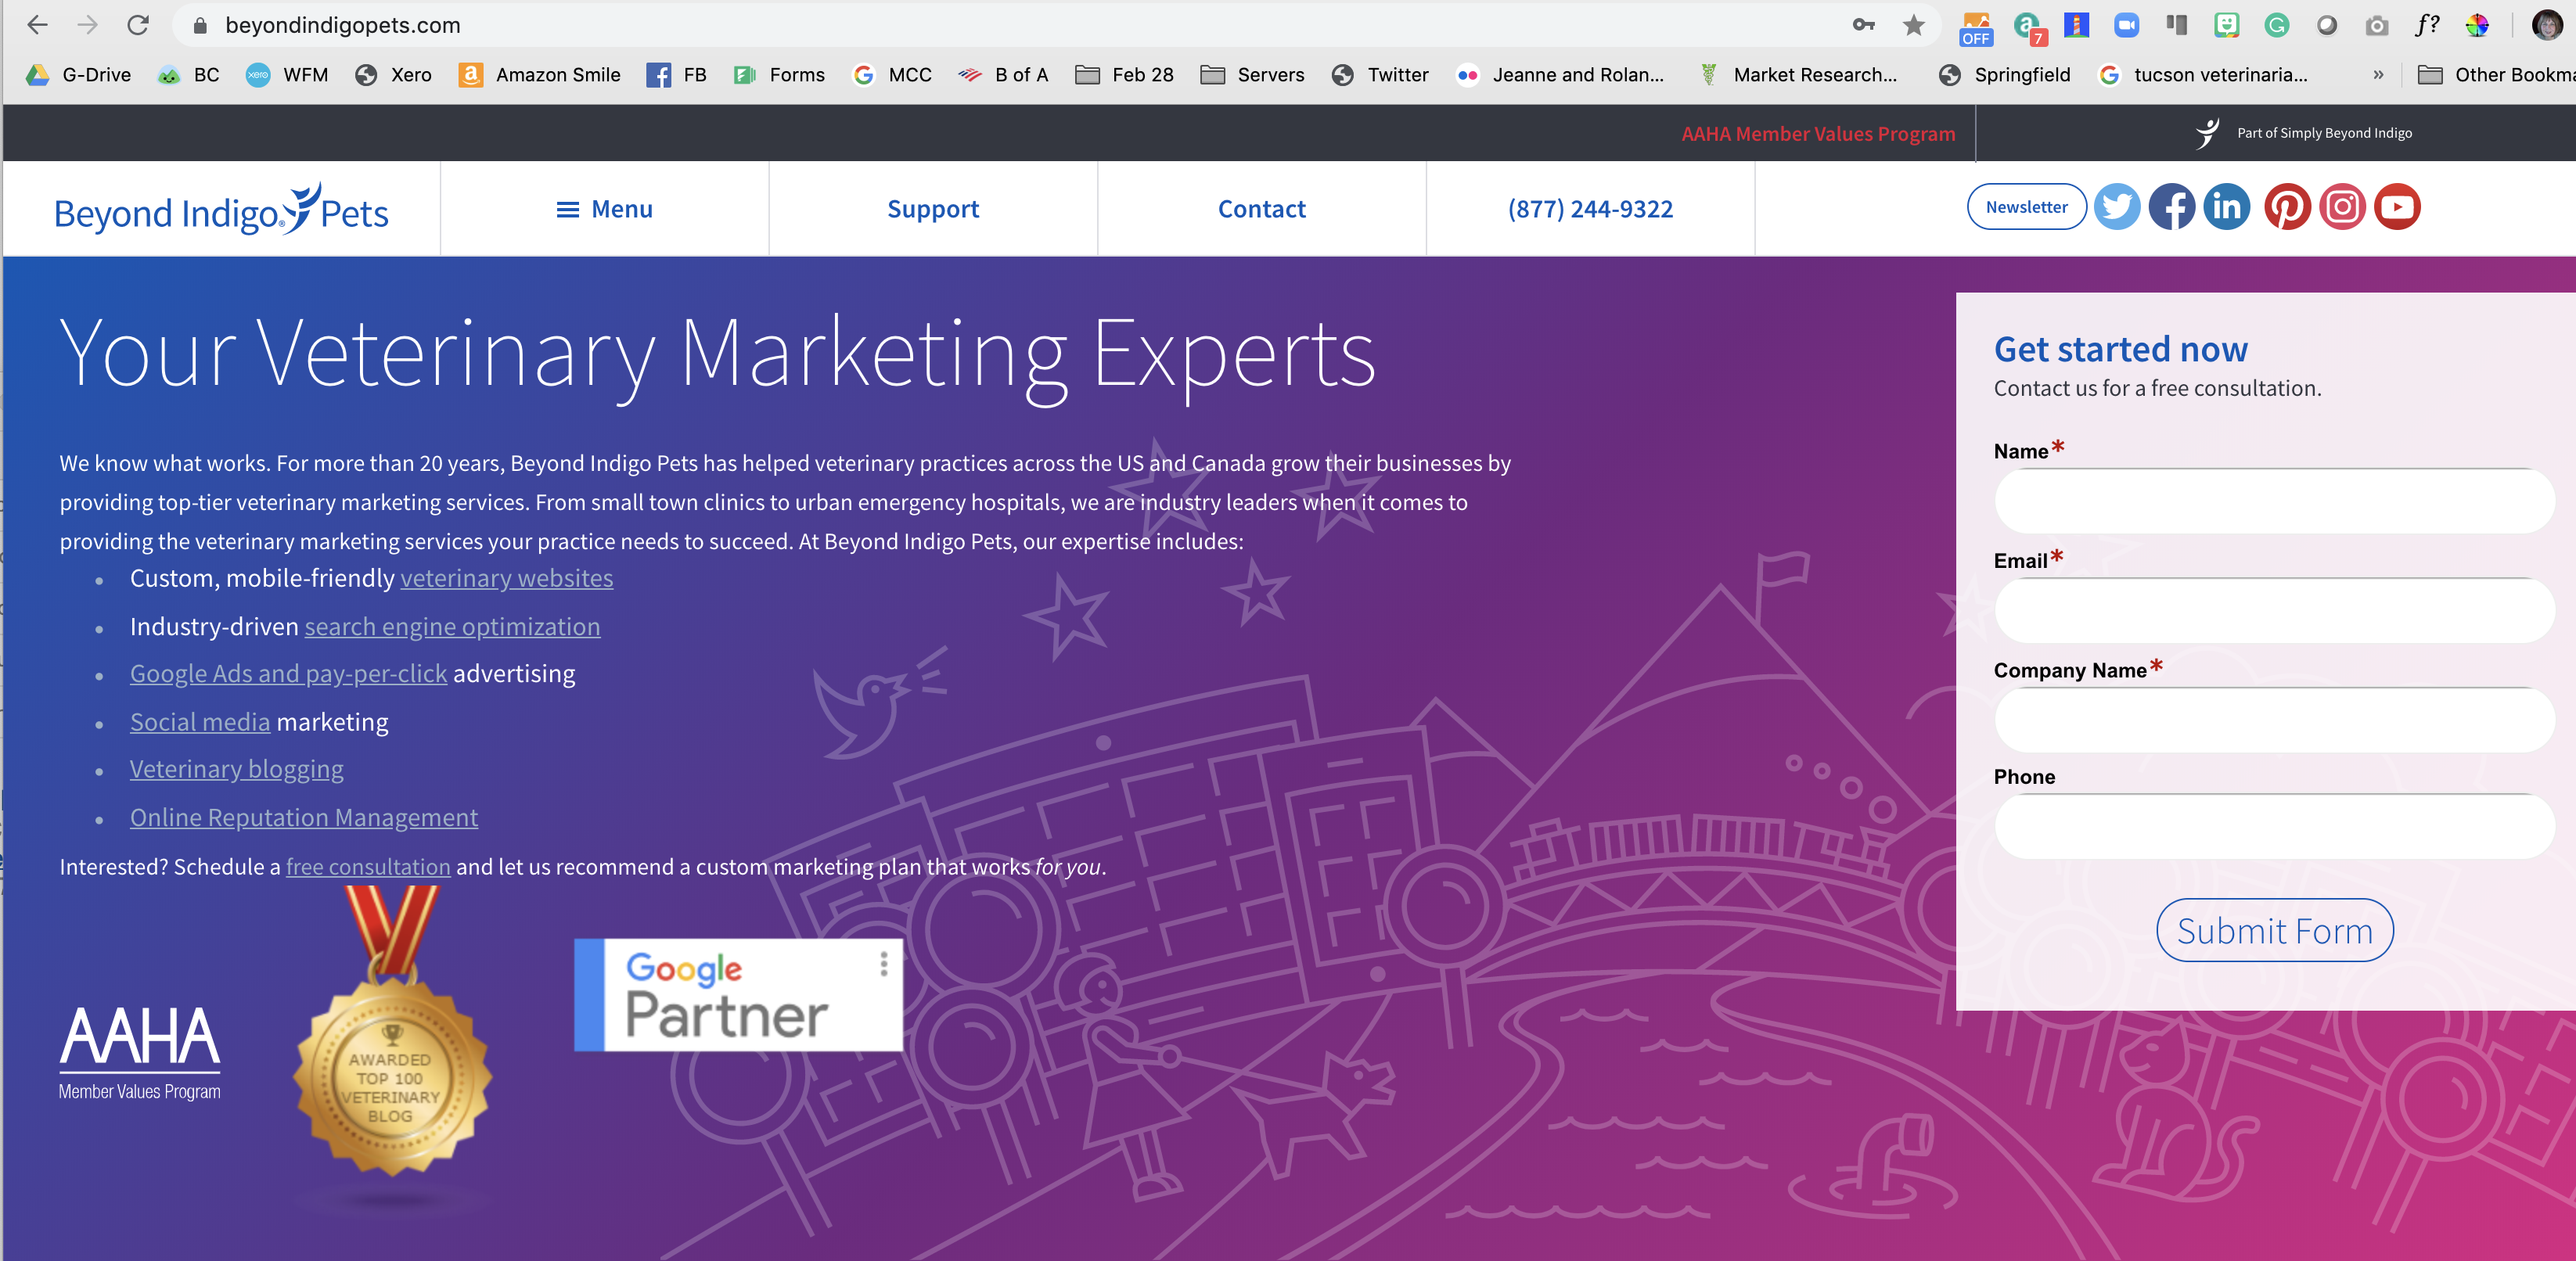Viewport: 2576px width, 1261px height.
Task: Focus the Company Name input field
Action: (x=2274, y=719)
